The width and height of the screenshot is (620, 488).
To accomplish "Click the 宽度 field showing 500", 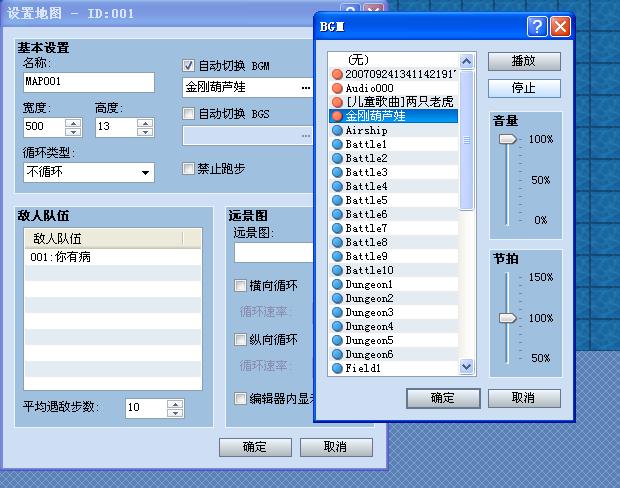I will click(44, 127).
